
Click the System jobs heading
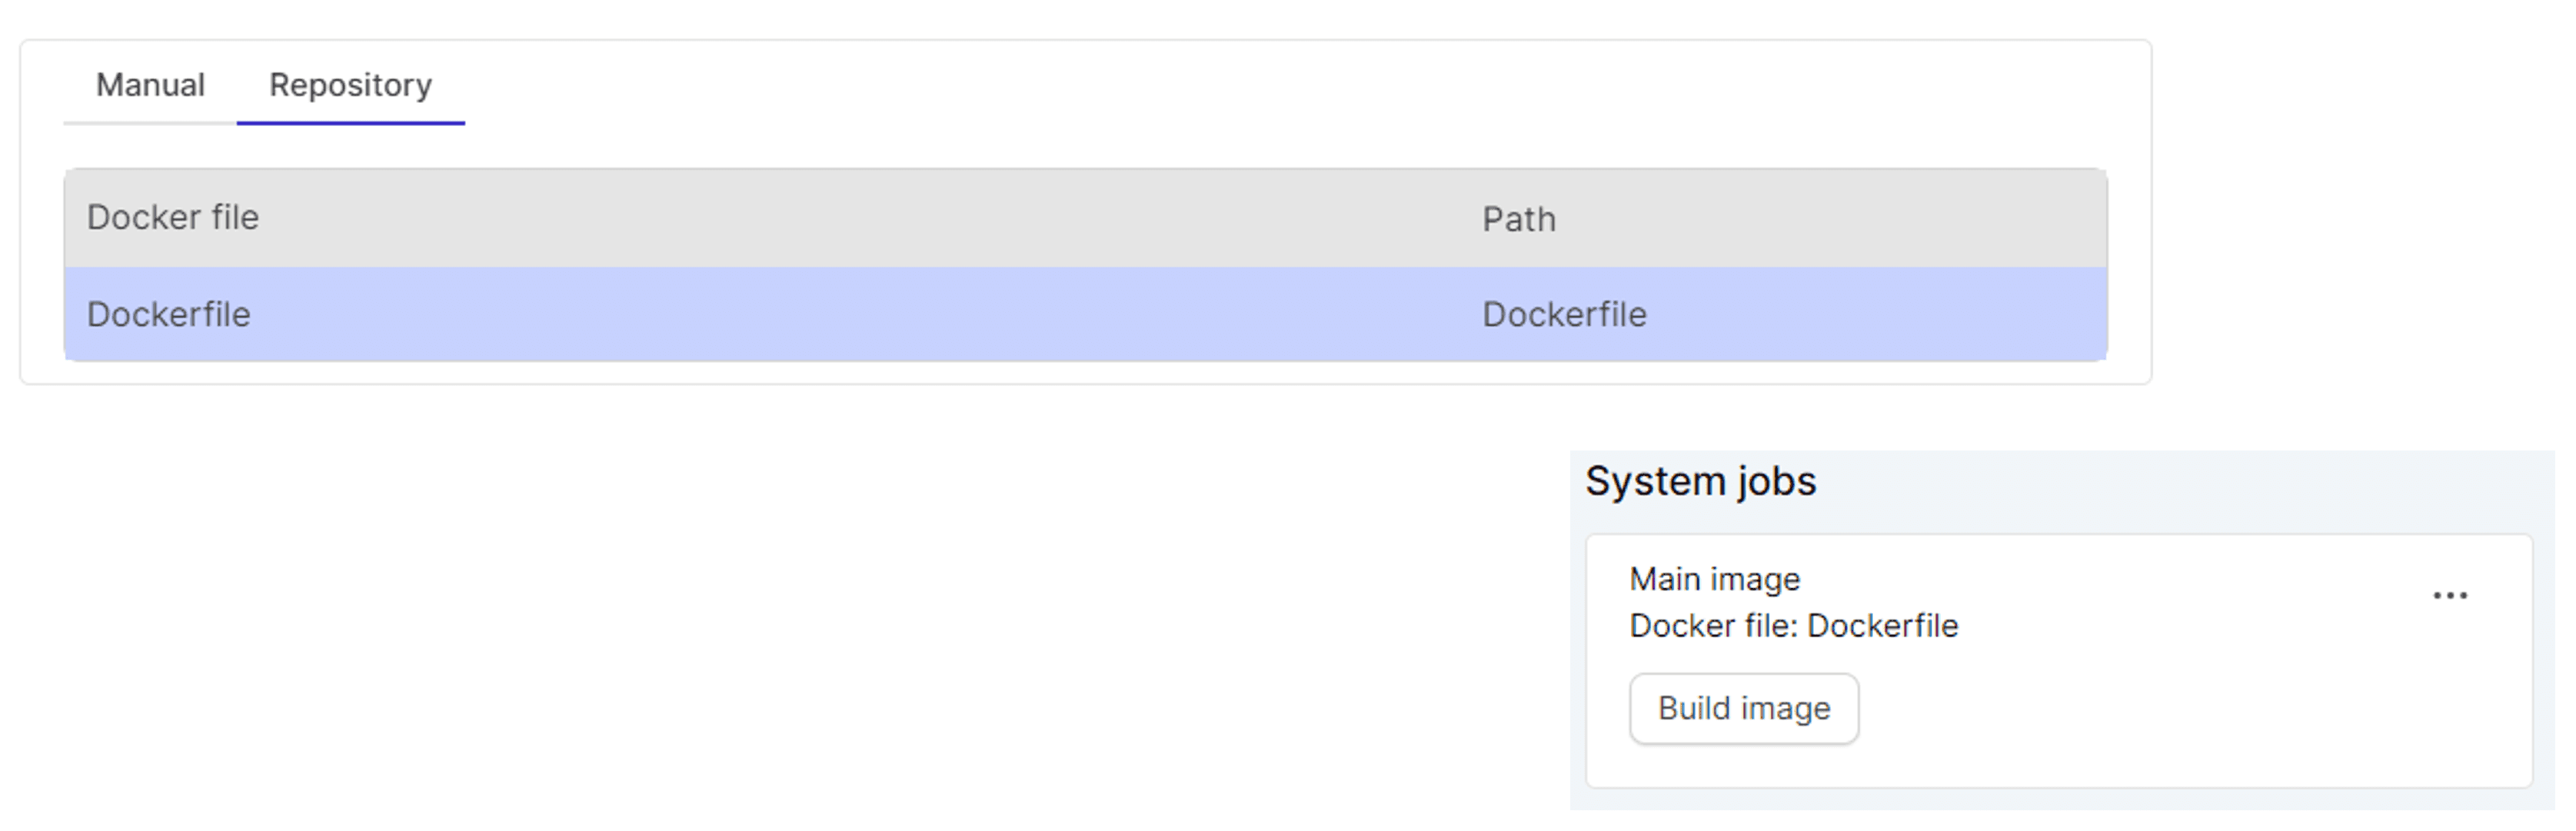(x=1700, y=482)
